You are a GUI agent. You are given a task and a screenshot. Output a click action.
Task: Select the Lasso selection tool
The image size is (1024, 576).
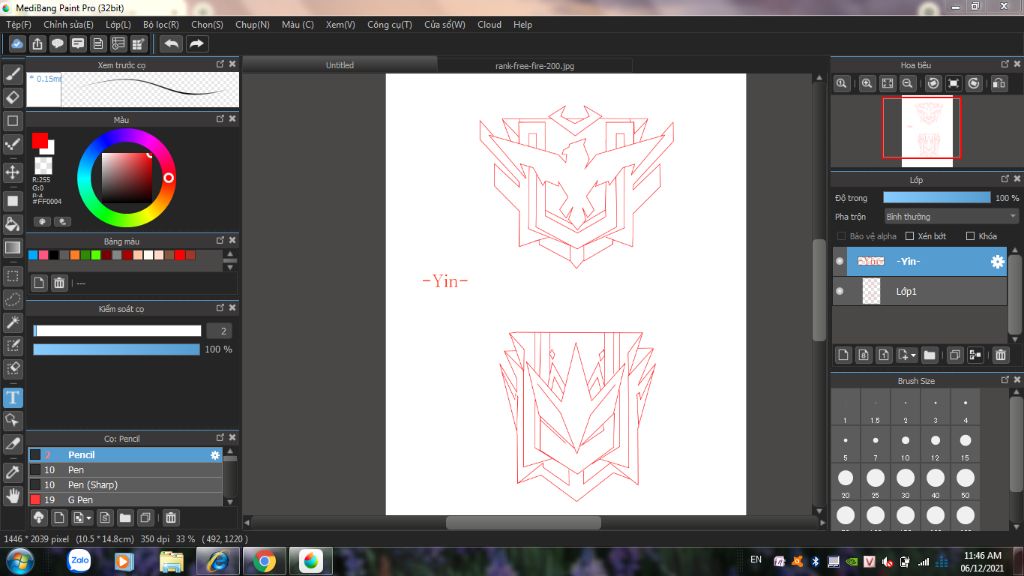pyautogui.click(x=12, y=299)
